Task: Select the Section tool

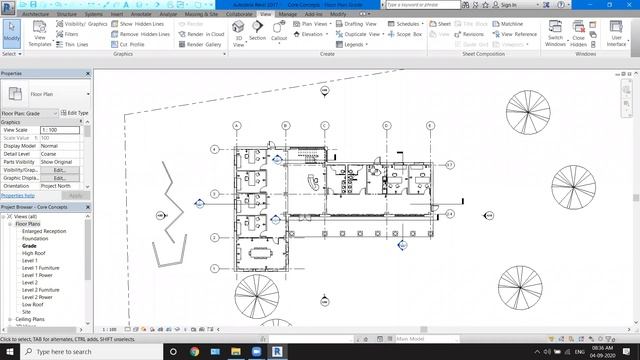Action: [x=257, y=31]
